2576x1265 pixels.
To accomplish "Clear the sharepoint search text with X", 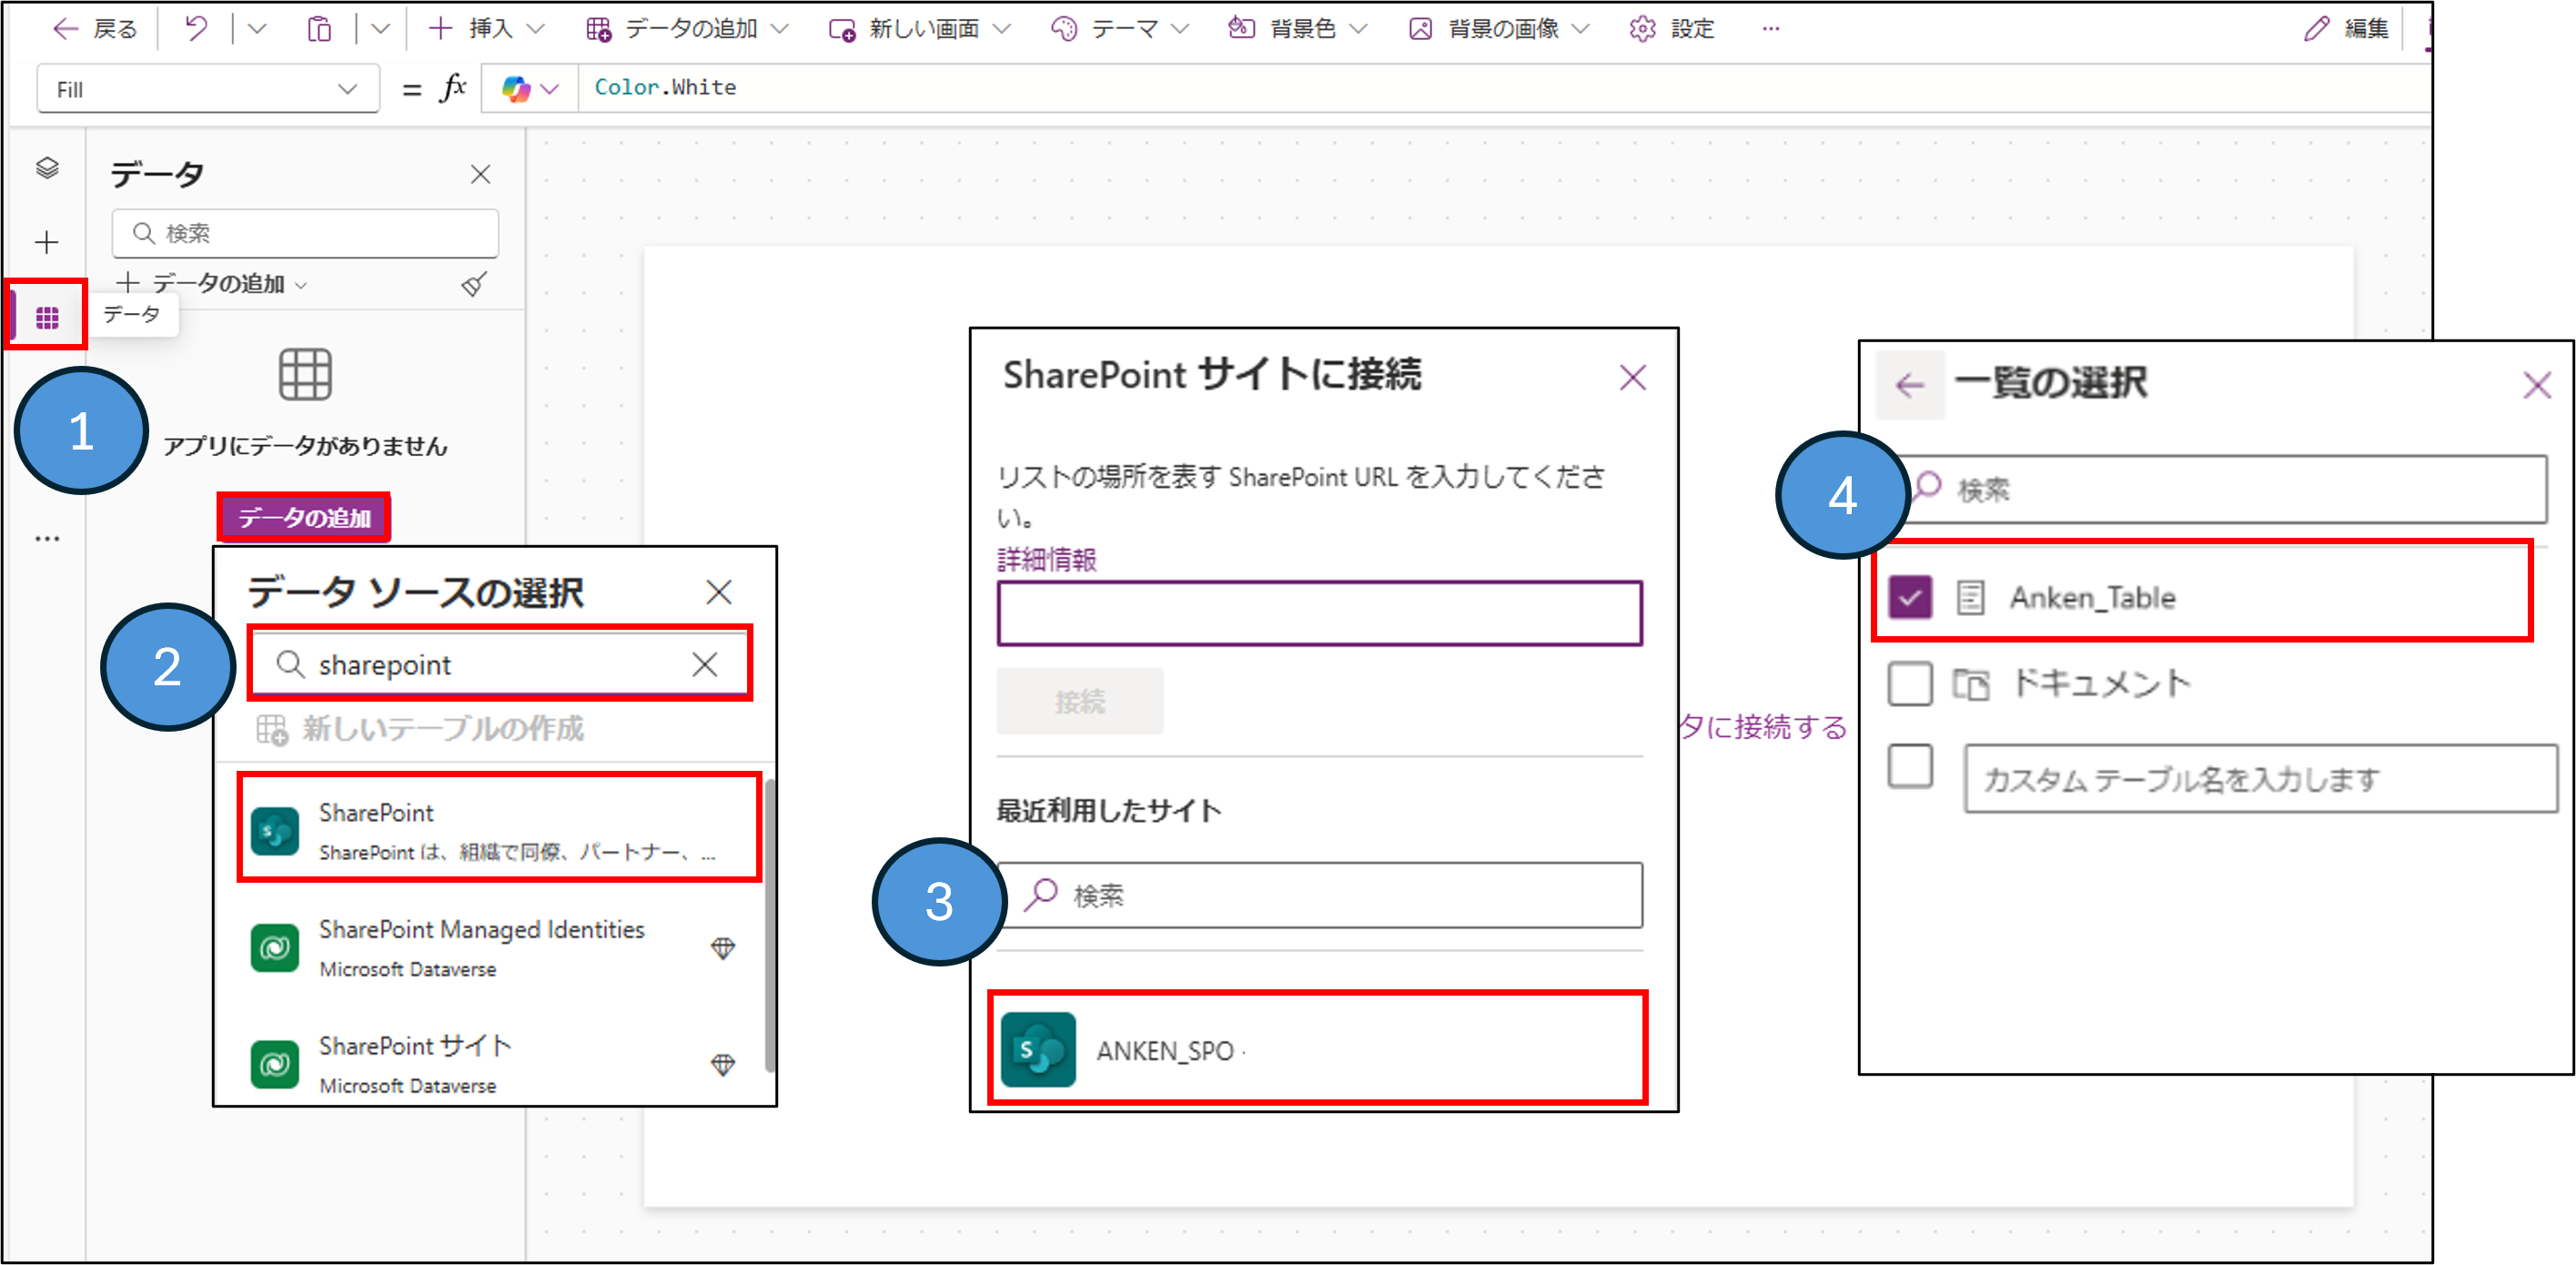I will (x=705, y=664).
